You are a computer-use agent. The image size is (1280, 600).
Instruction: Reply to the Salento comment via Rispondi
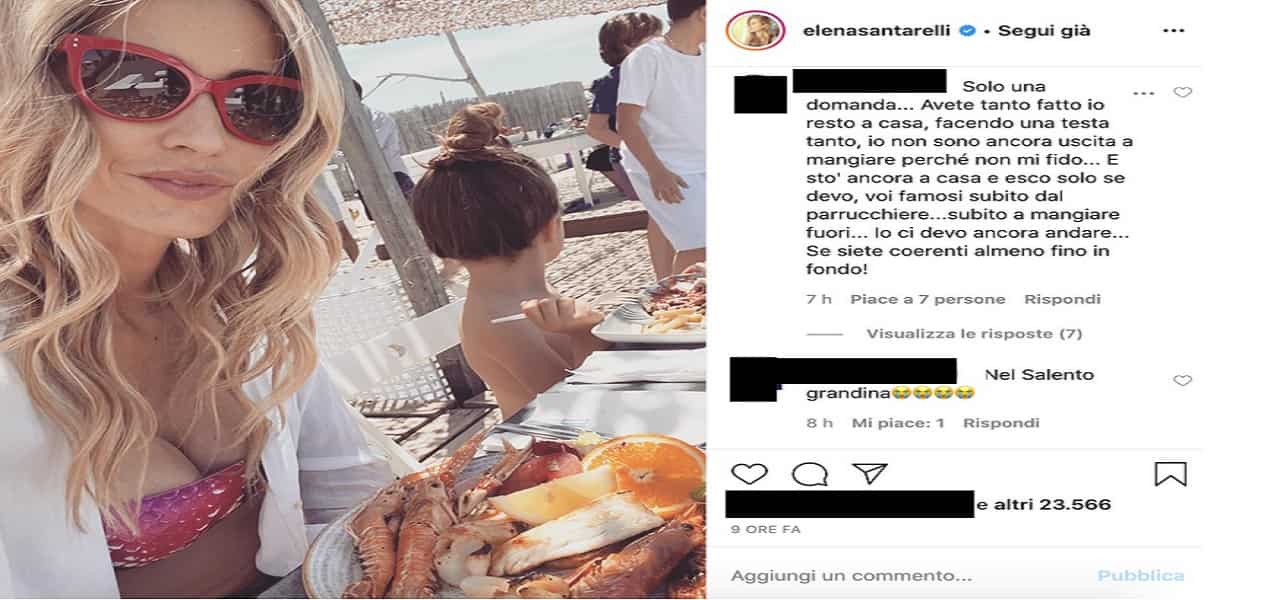1001,423
